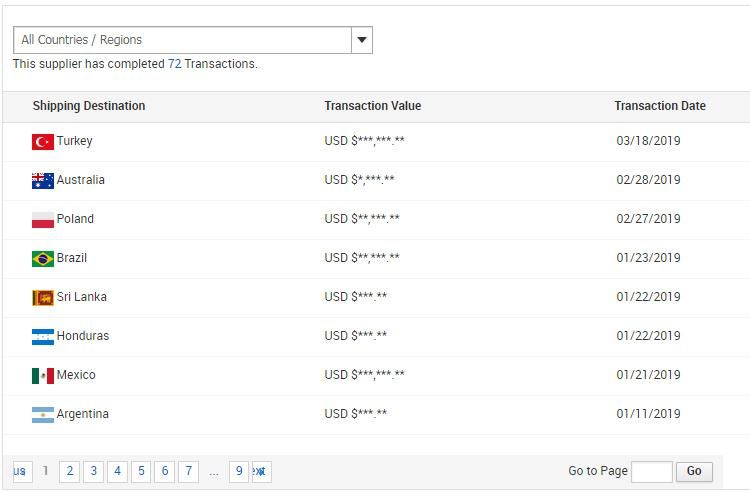The width and height of the screenshot is (750, 492).
Task: Go to the previous page of results
Action: (x=23, y=471)
